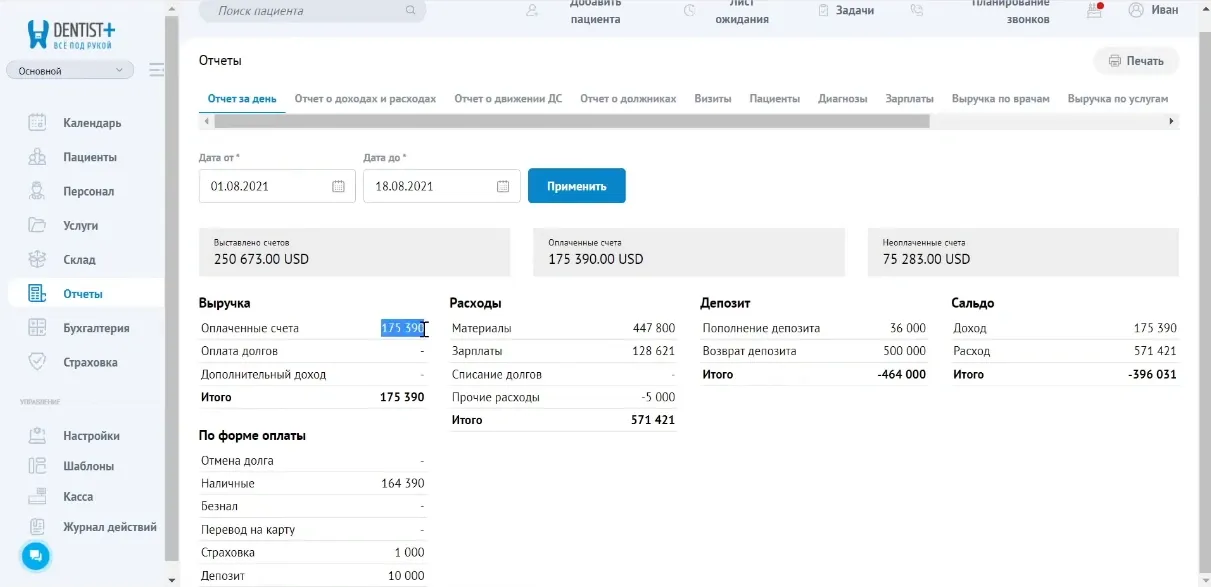Click the Dentist+ logo
This screenshot has height=587, width=1211.
coord(70,36)
